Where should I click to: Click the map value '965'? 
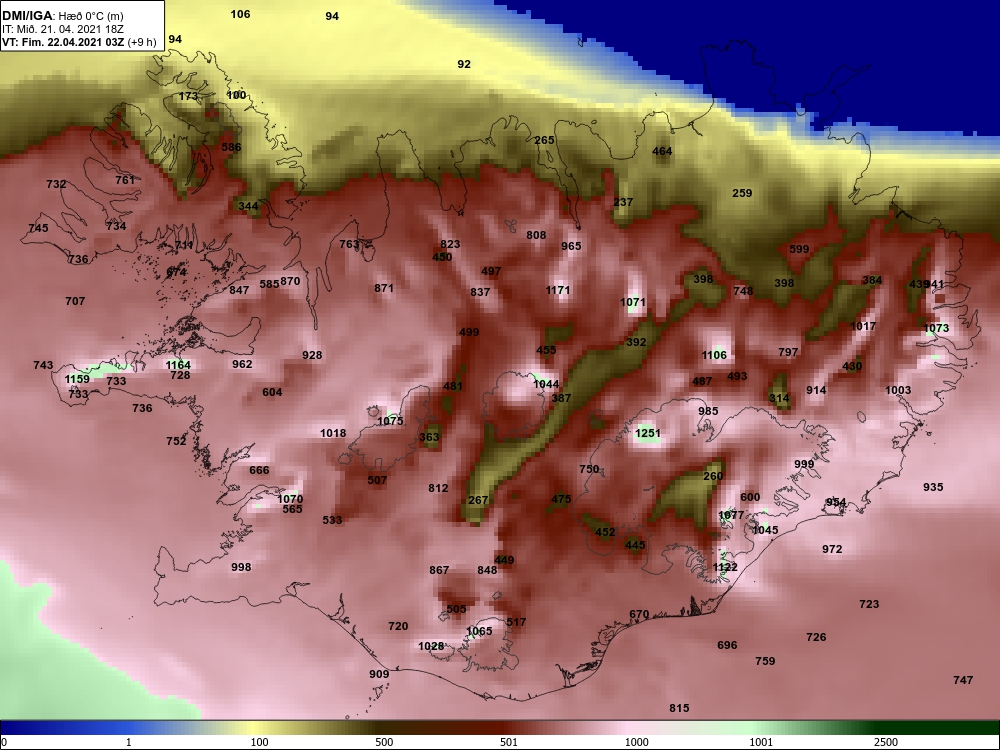571,246
